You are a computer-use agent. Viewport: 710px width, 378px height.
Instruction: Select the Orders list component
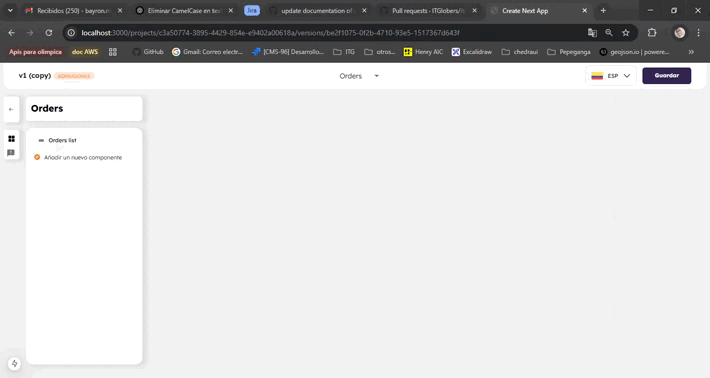[62, 140]
